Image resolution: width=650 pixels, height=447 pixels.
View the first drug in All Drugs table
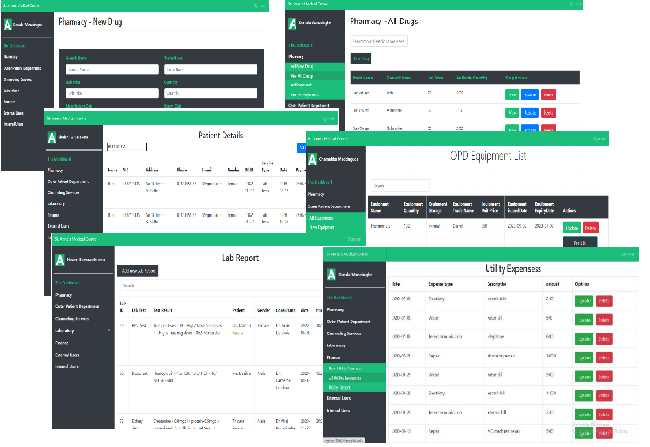pyautogui.click(x=512, y=95)
